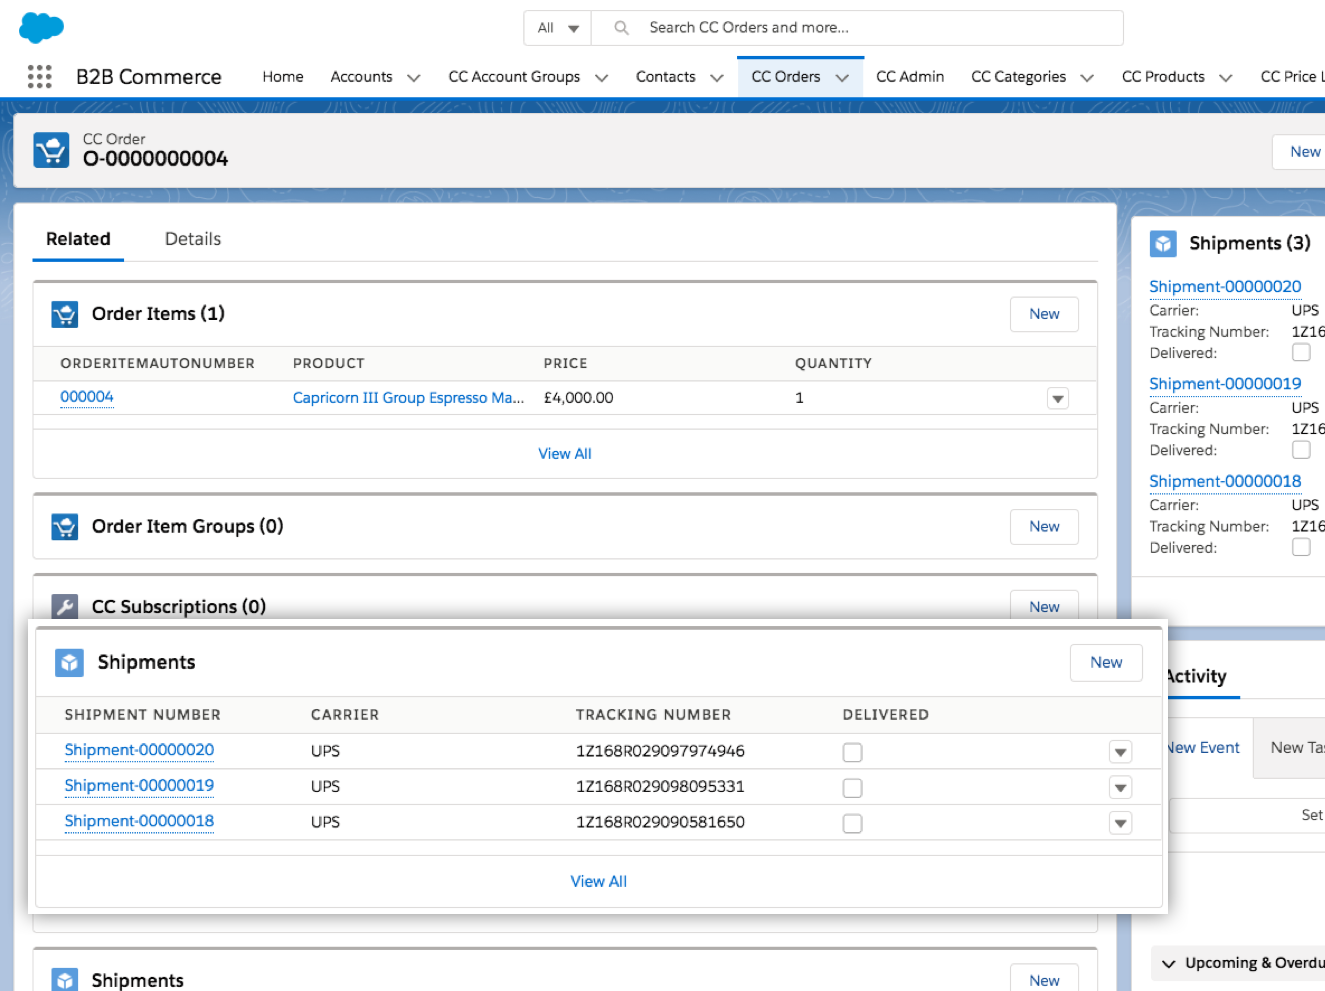Toggle sidebar Delivered checkbox under Shipment-00000018
Screen dimensions: 1325x991
click(1301, 547)
